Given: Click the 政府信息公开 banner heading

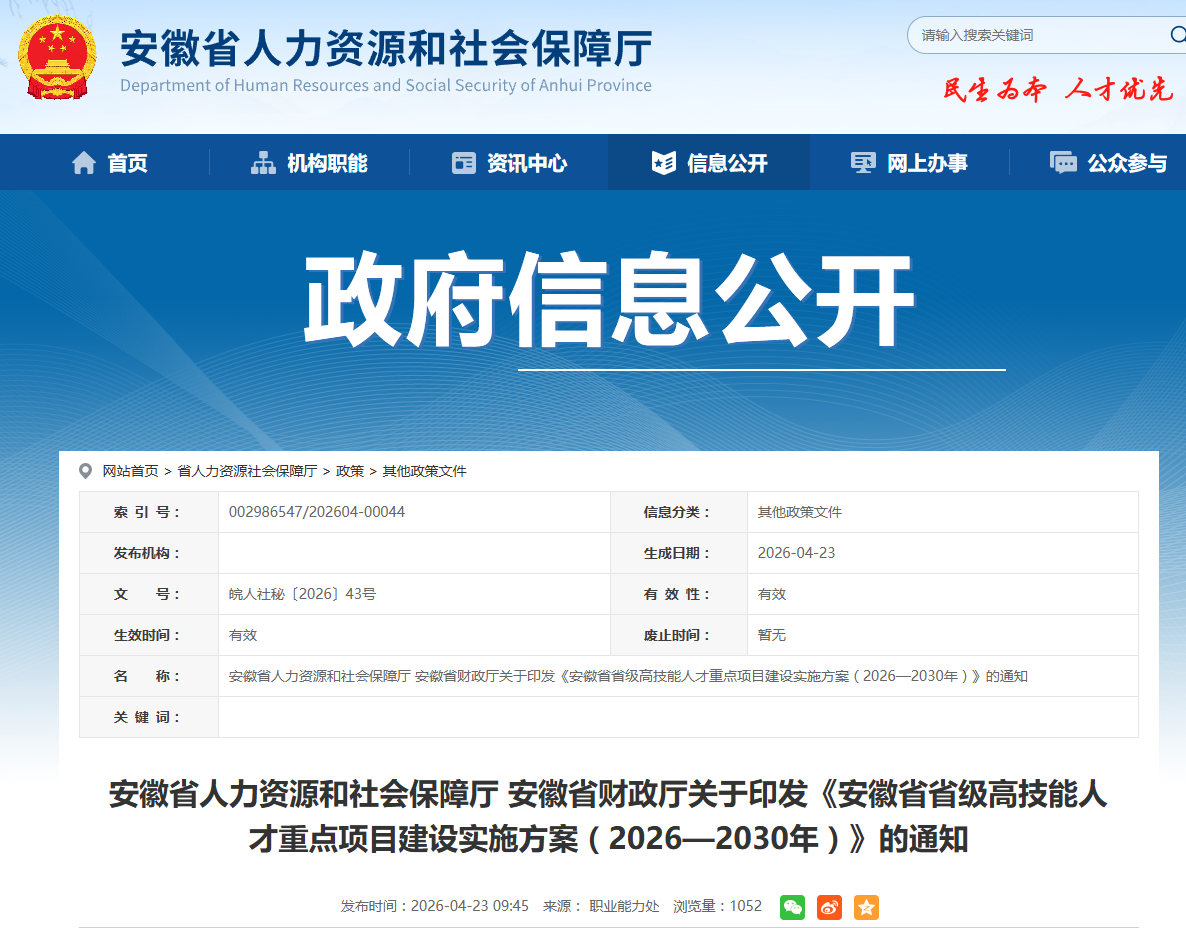Looking at the screenshot, I should pos(610,300).
